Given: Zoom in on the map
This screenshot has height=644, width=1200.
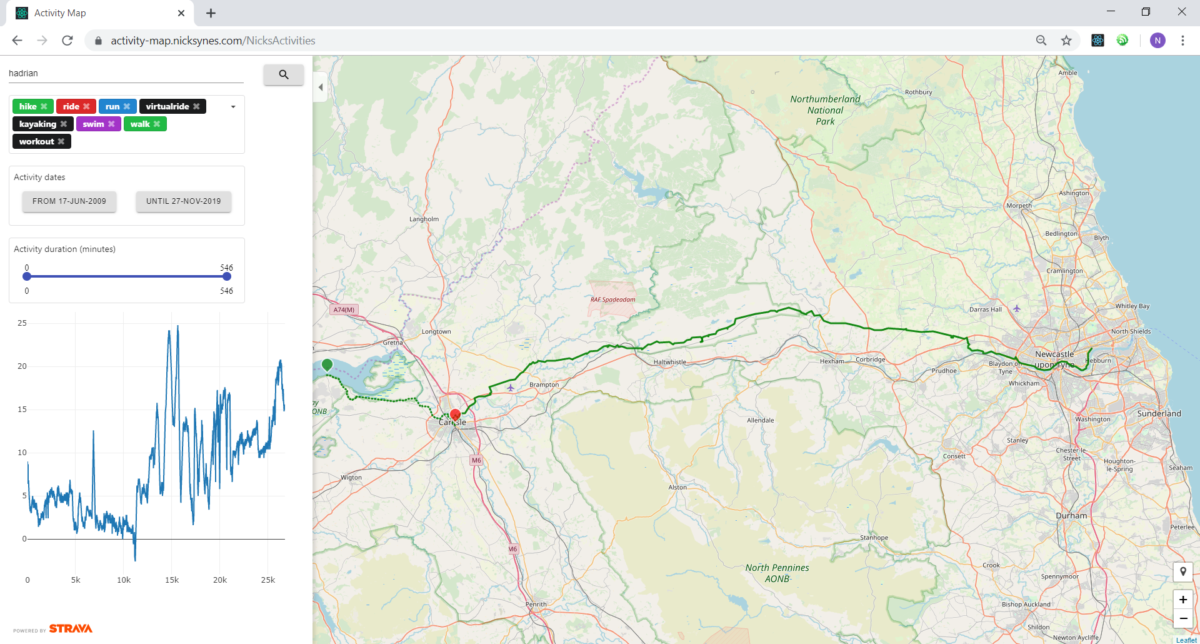Looking at the screenshot, I should 1183,600.
